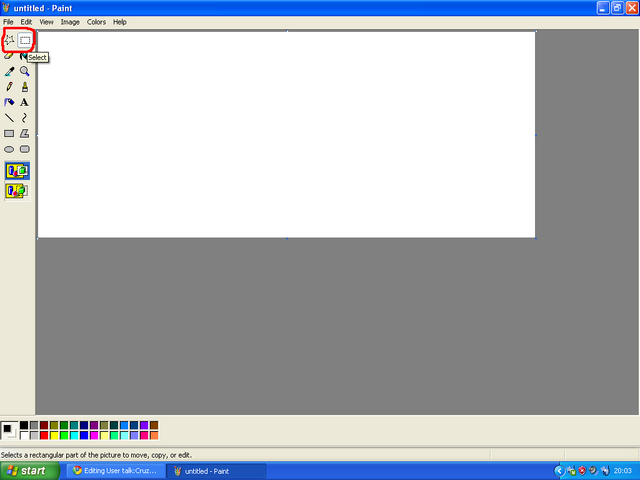Pick the Pick Color eyedropper tool
The image size is (640, 480).
click(x=9, y=71)
